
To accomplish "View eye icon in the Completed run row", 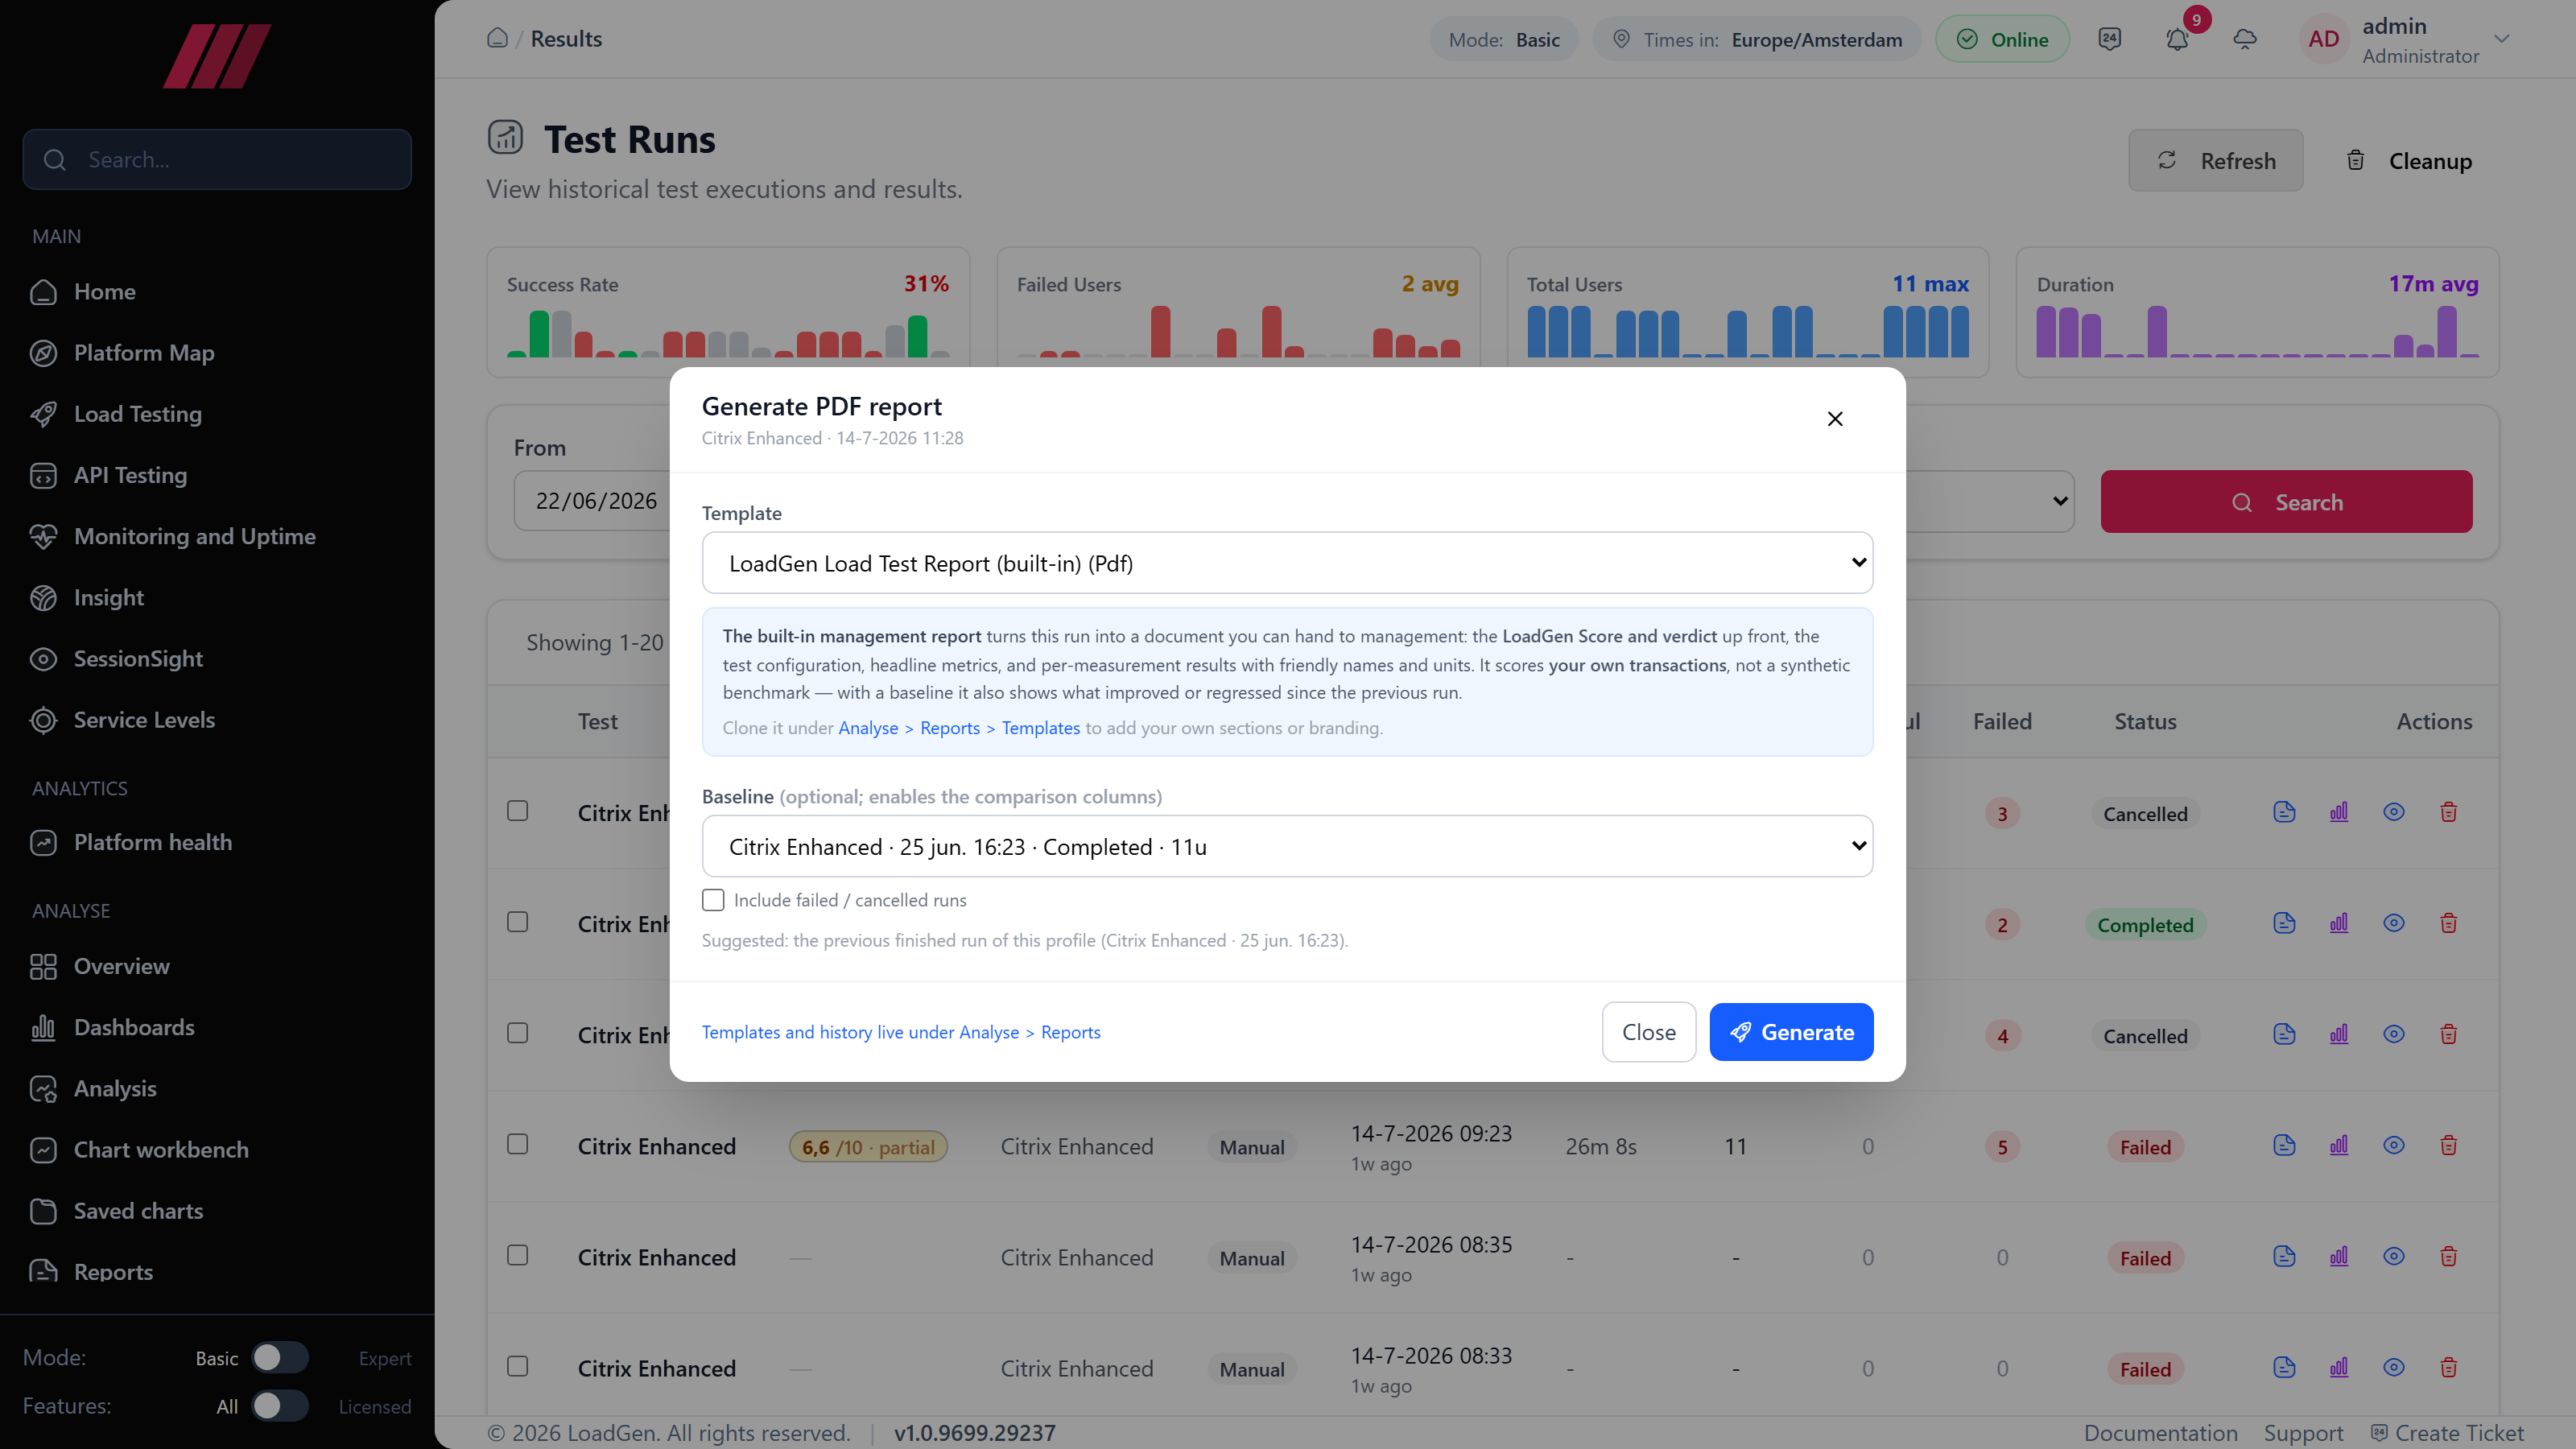I will tap(2394, 923).
